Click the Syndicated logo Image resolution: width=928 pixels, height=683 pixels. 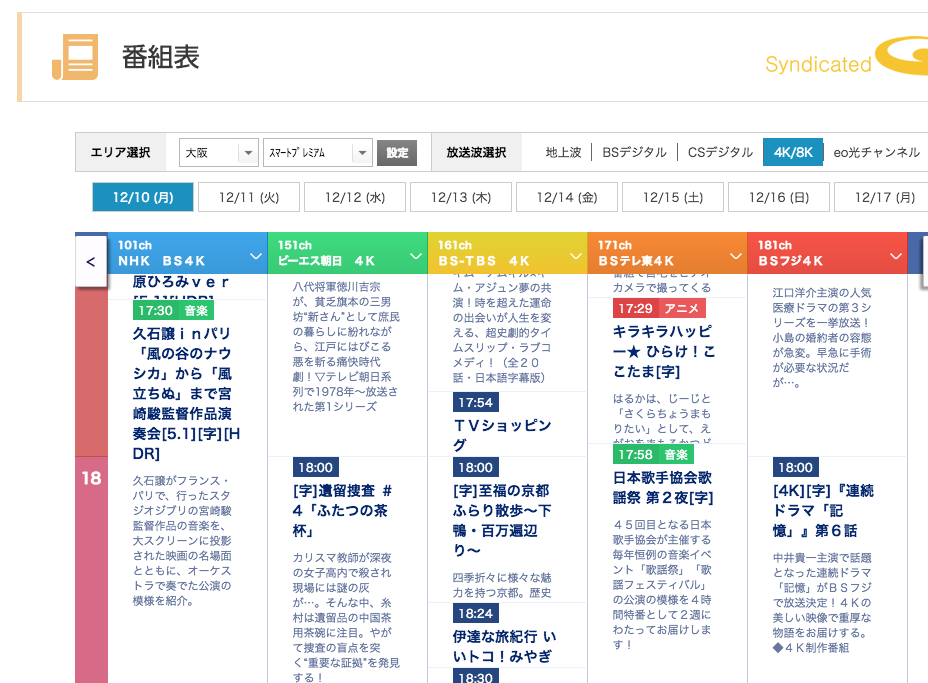[x=846, y=58]
